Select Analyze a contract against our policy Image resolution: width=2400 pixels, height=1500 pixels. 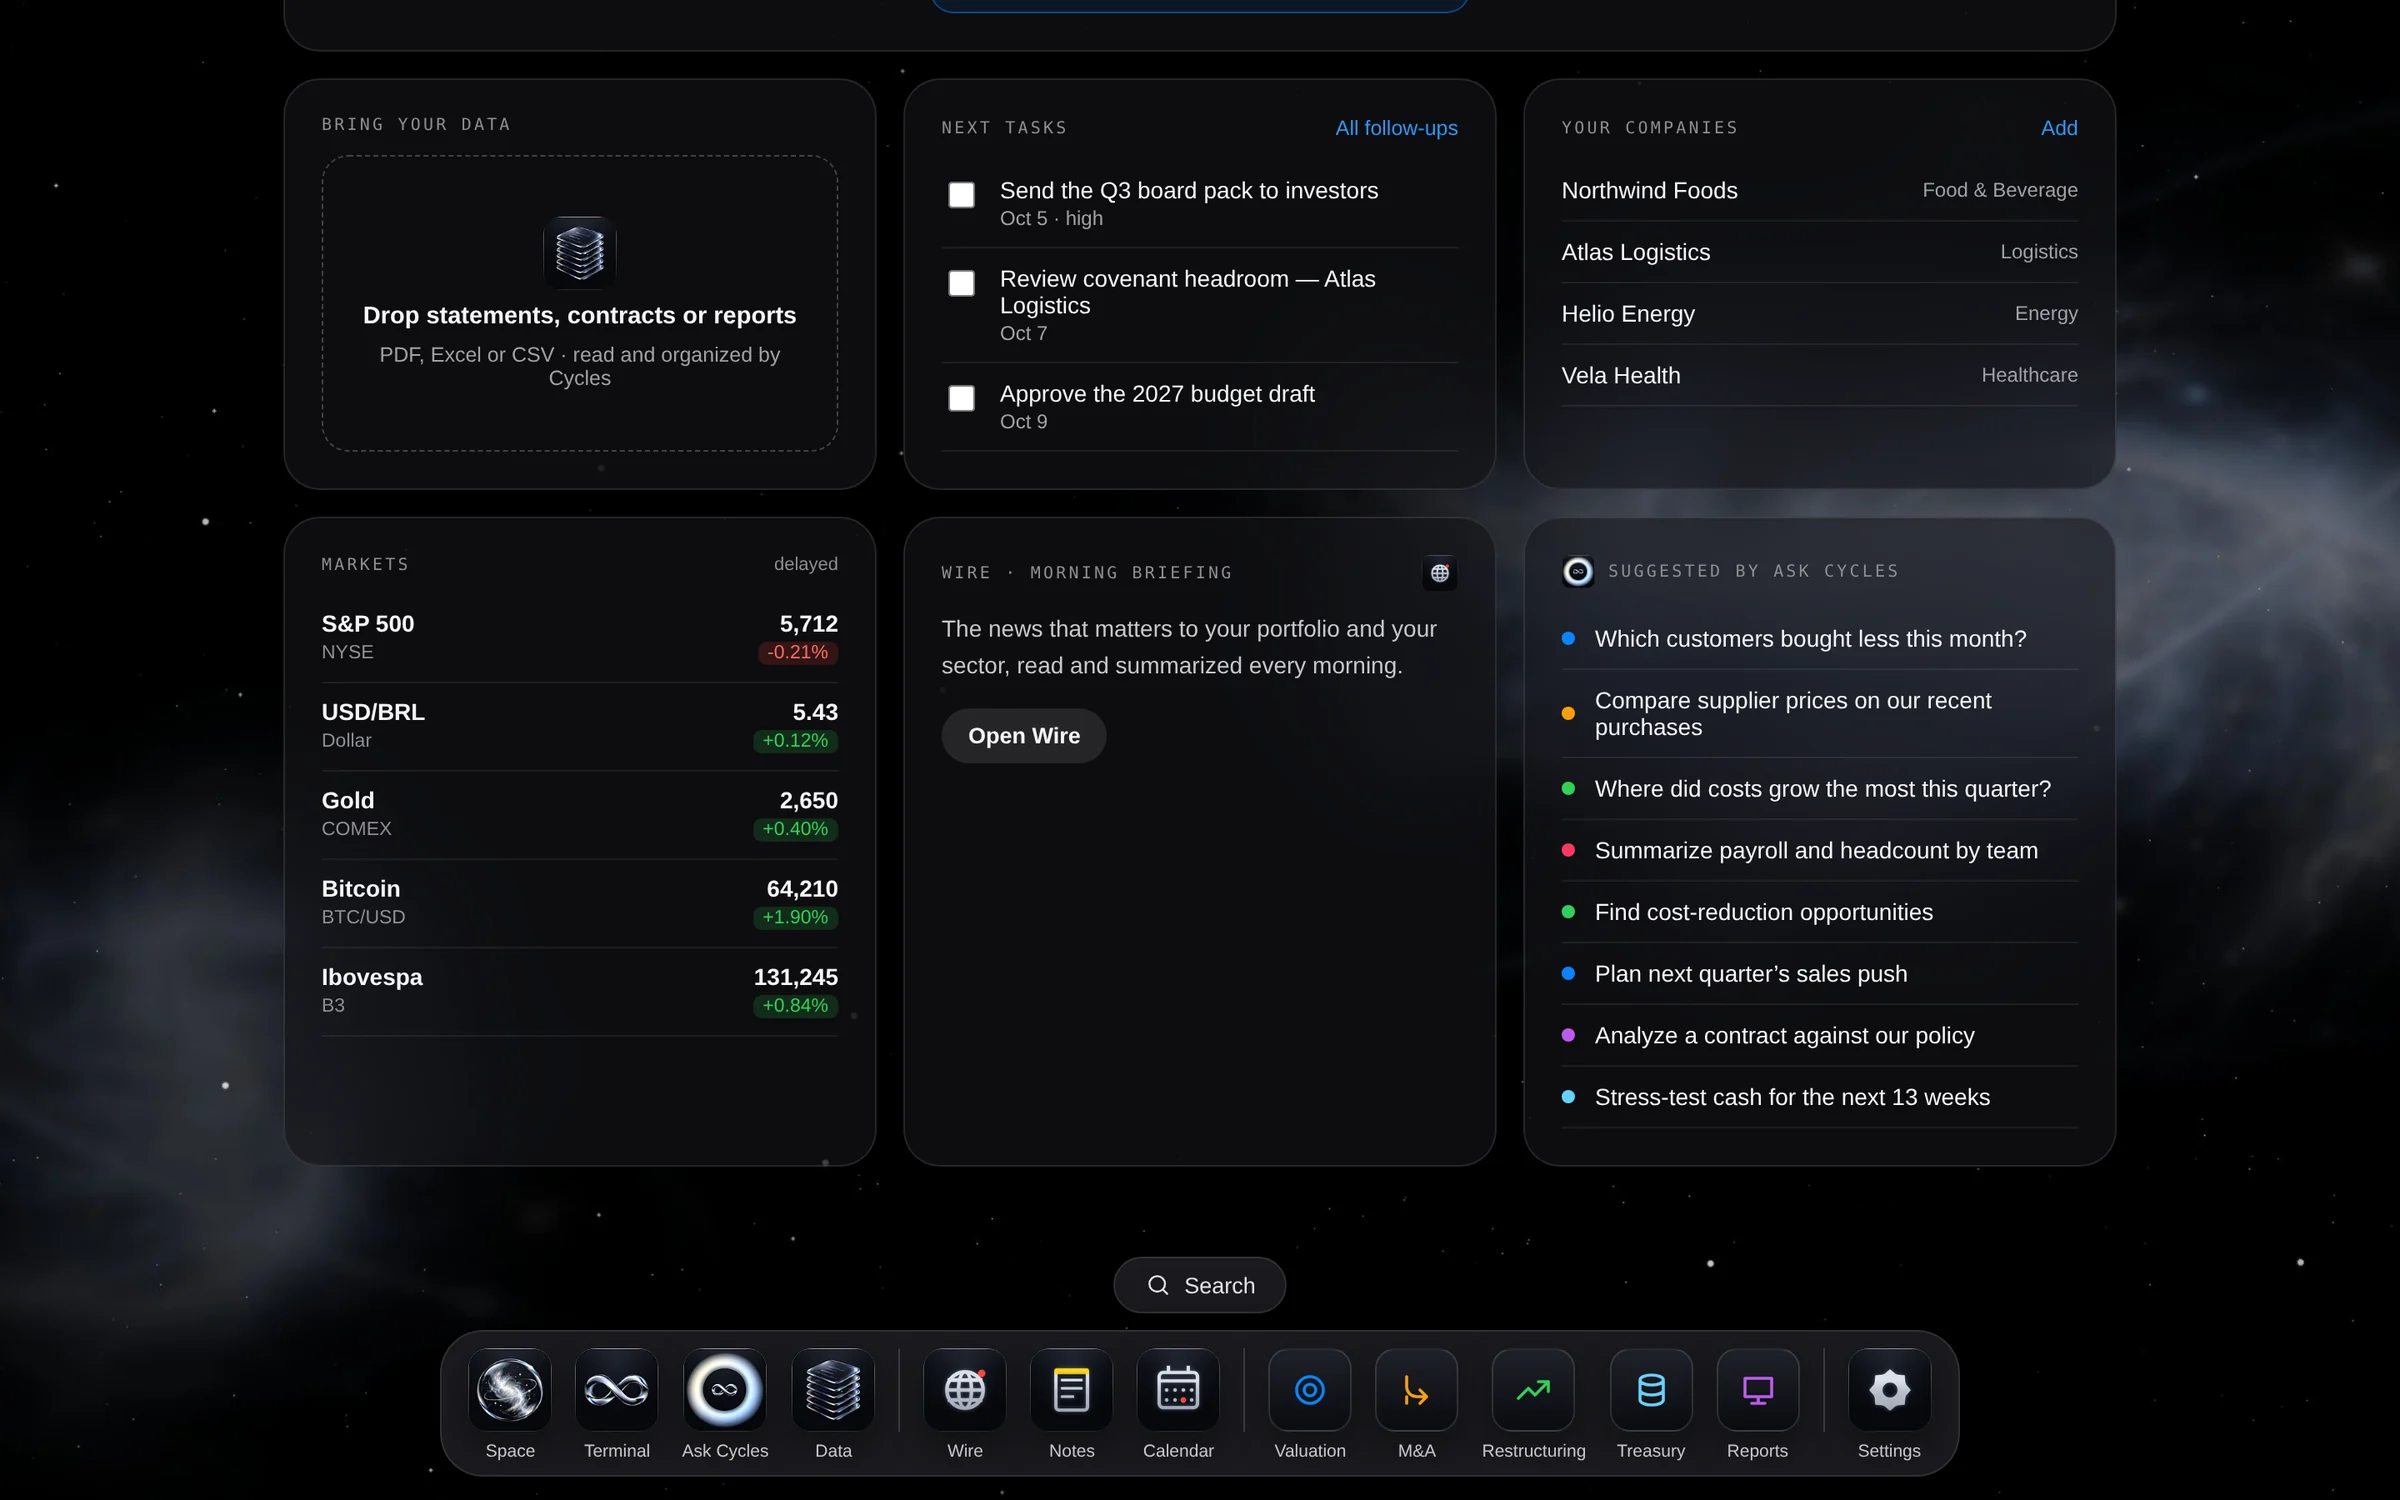tap(1820, 1036)
